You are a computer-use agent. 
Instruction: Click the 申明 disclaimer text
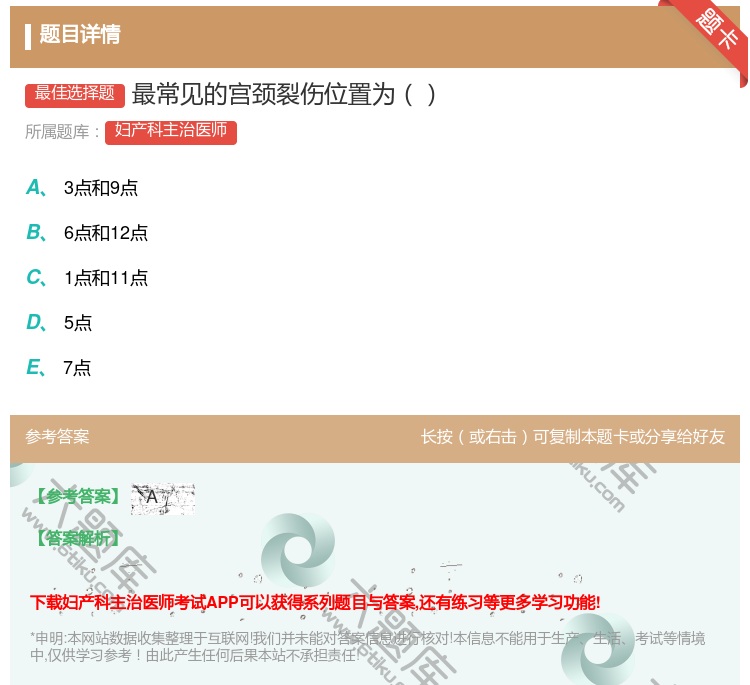[x=367, y=647]
